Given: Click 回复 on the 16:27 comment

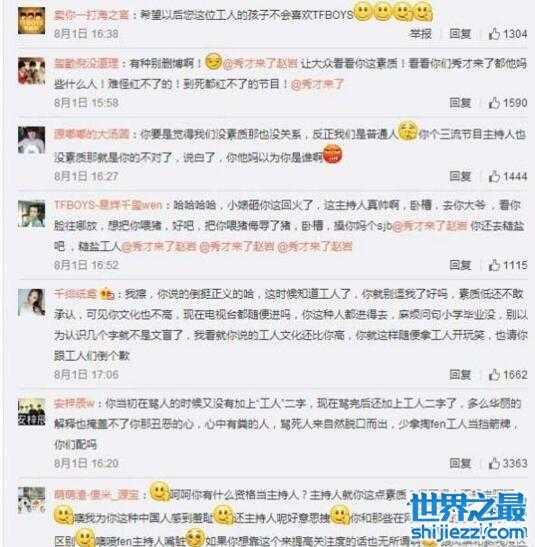Looking at the screenshot, I should click(460, 176).
